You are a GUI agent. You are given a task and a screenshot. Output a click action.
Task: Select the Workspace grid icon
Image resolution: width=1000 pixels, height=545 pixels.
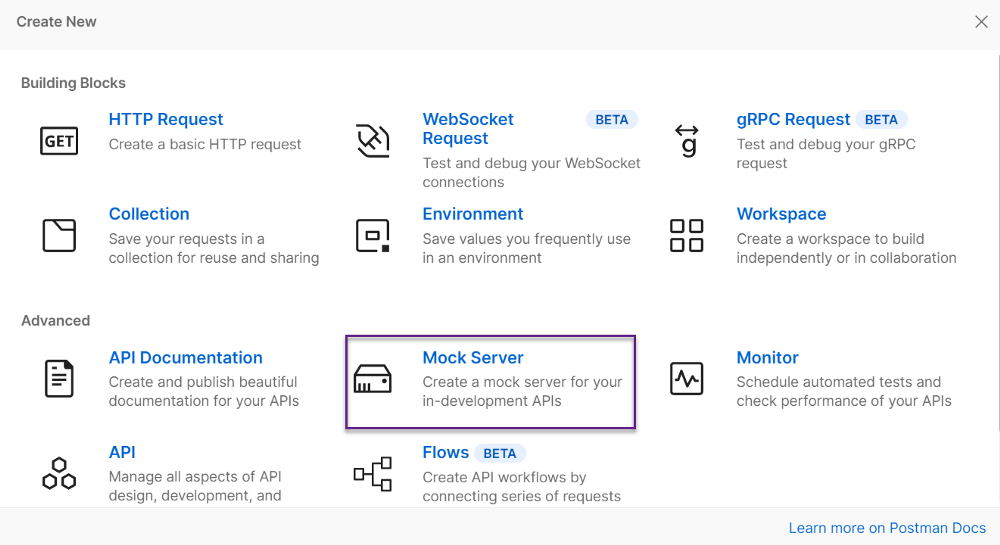pos(687,236)
